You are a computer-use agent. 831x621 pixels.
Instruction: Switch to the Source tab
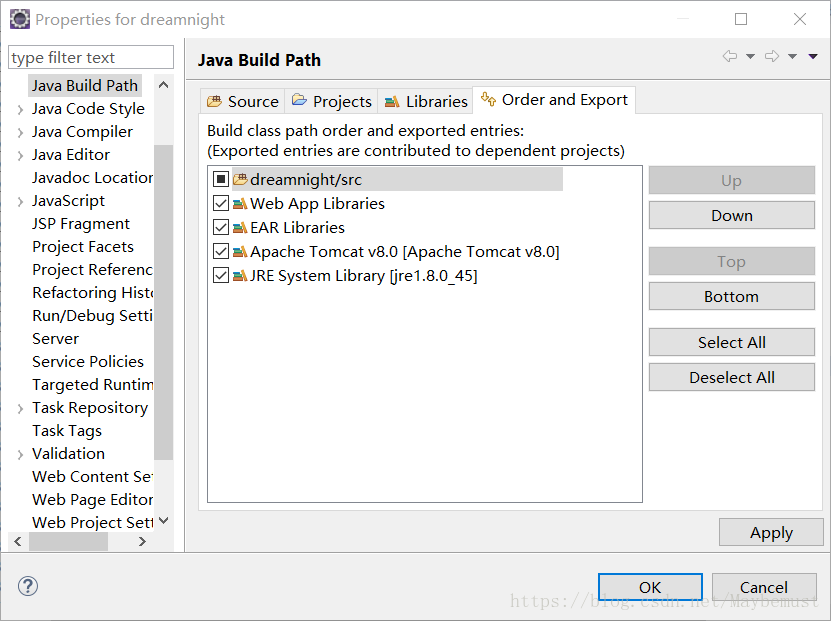click(x=242, y=101)
